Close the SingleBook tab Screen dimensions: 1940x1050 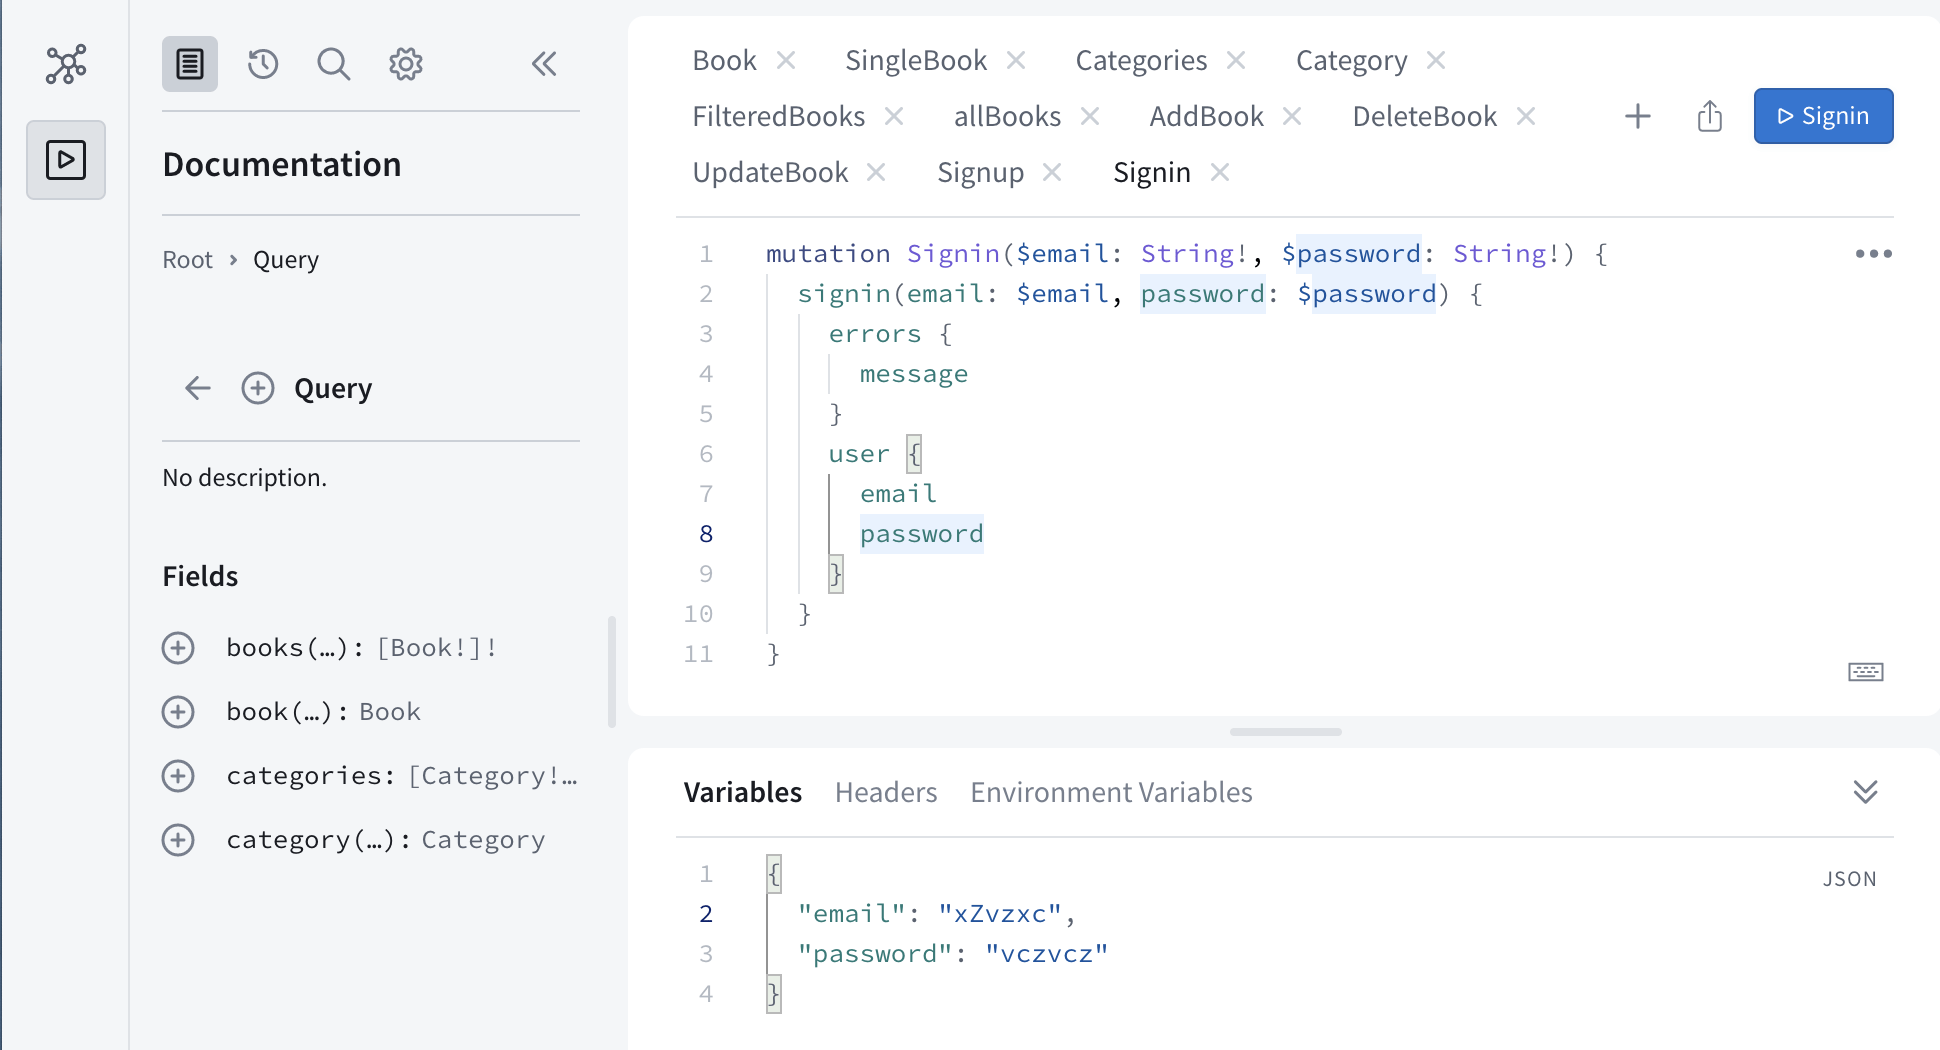pyautogui.click(x=1016, y=61)
